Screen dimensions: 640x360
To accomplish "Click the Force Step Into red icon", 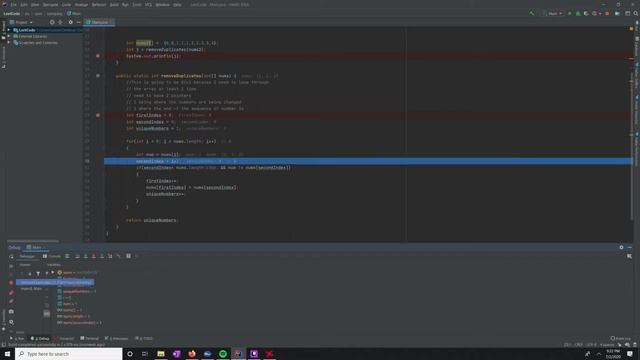I will pyautogui.click(x=93, y=256).
